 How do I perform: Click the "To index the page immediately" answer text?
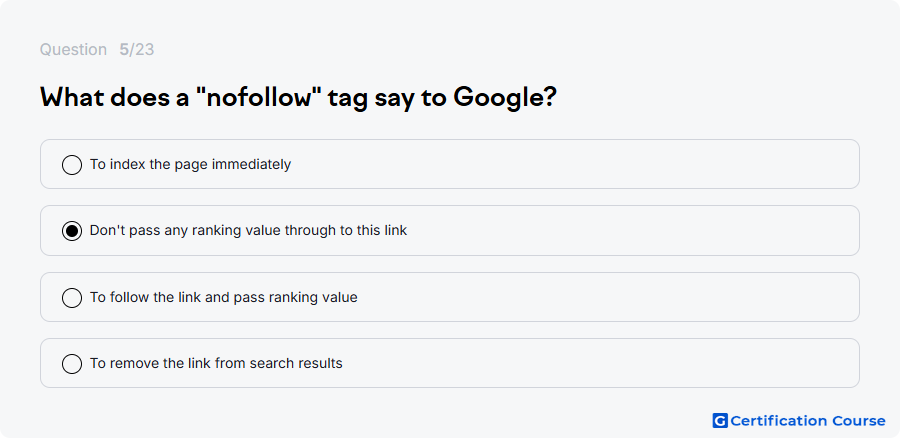point(191,164)
